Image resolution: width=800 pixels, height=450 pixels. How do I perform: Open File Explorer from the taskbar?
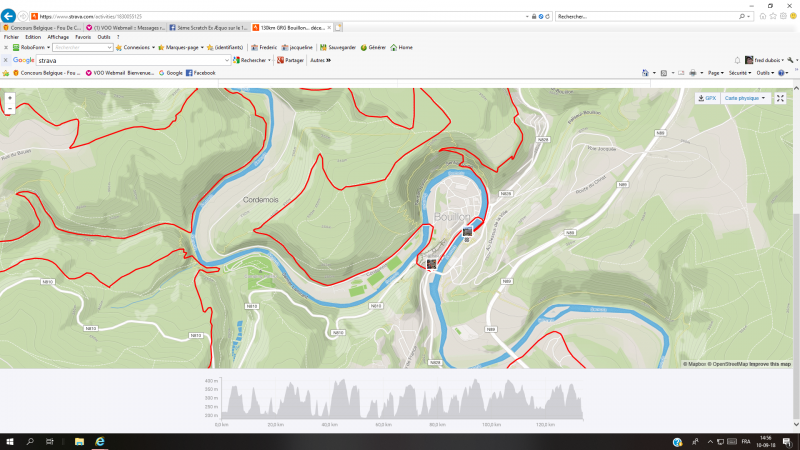pos(79,442)
